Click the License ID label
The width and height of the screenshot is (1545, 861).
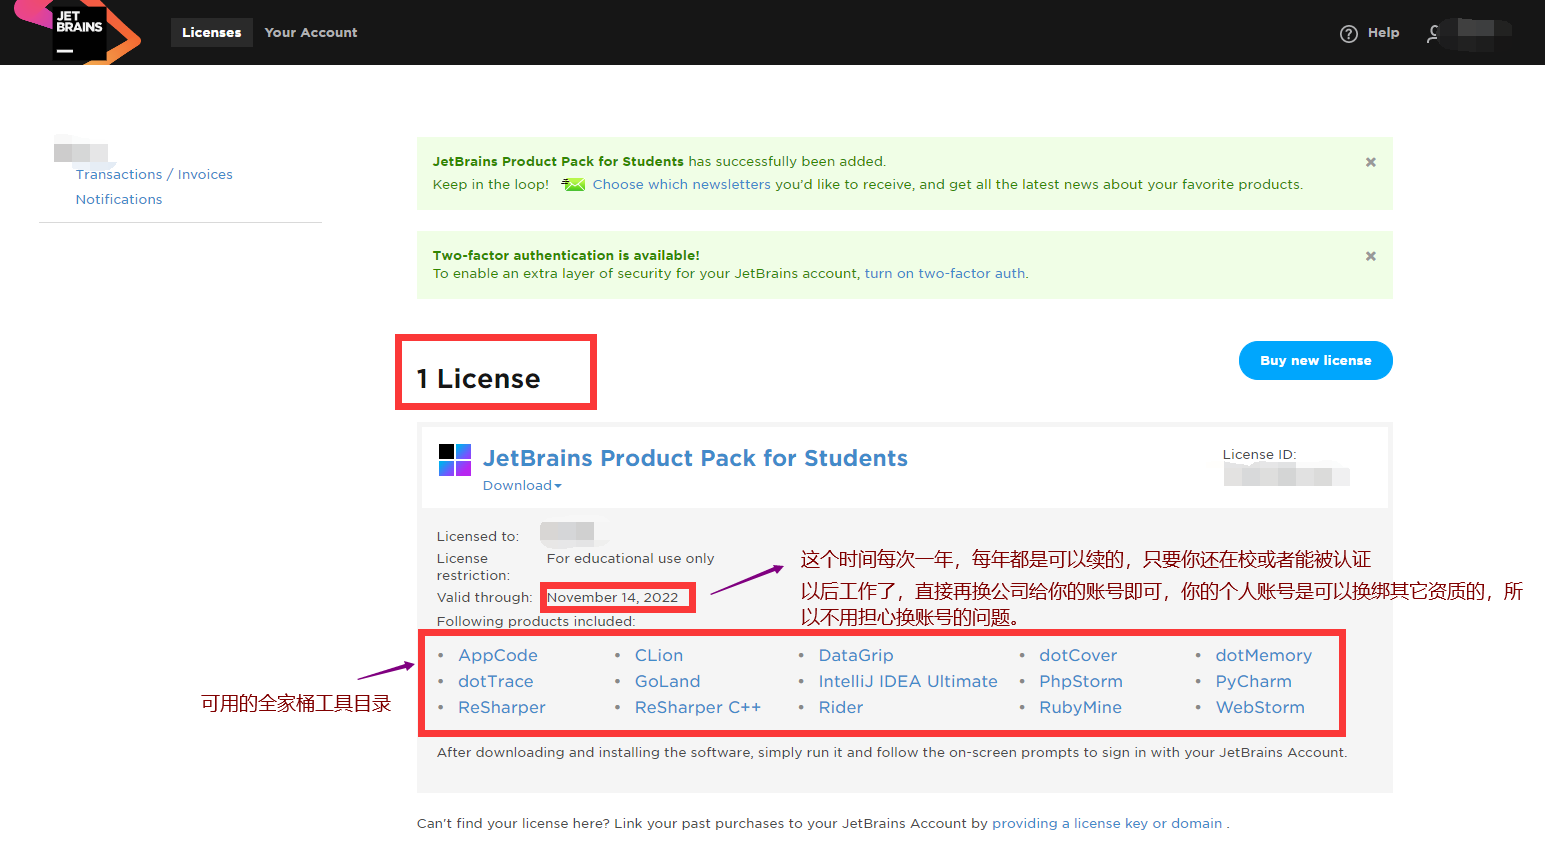(x=1259, y=454)
